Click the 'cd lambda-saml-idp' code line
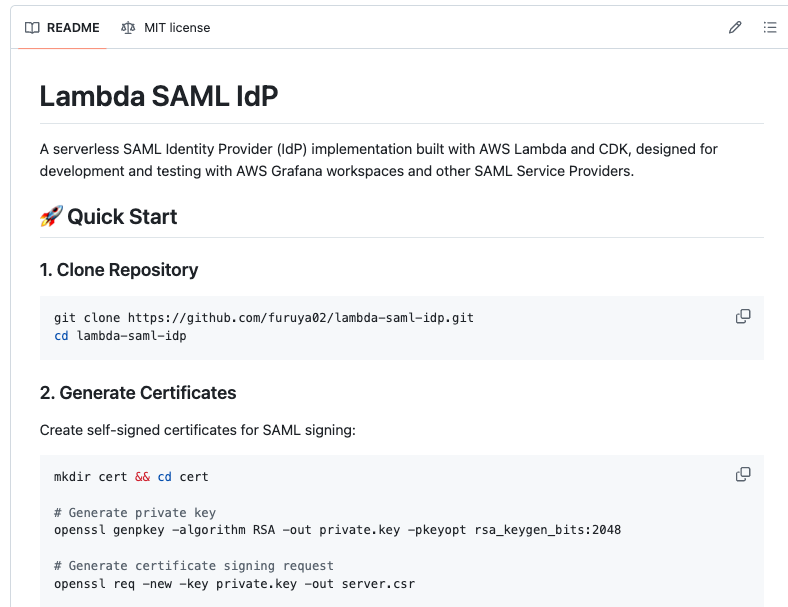This screenshot has width=788, height=607. [120, 336]
